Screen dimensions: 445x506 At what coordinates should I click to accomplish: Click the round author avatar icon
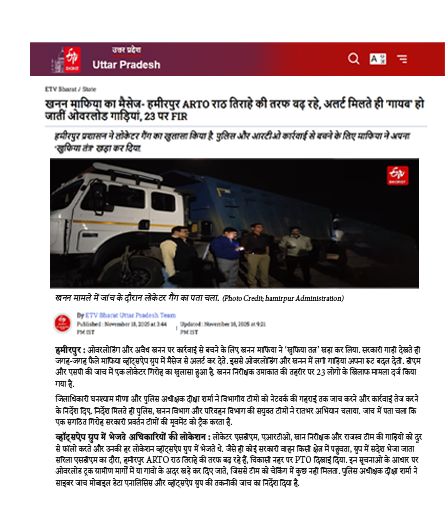(62, 323)
